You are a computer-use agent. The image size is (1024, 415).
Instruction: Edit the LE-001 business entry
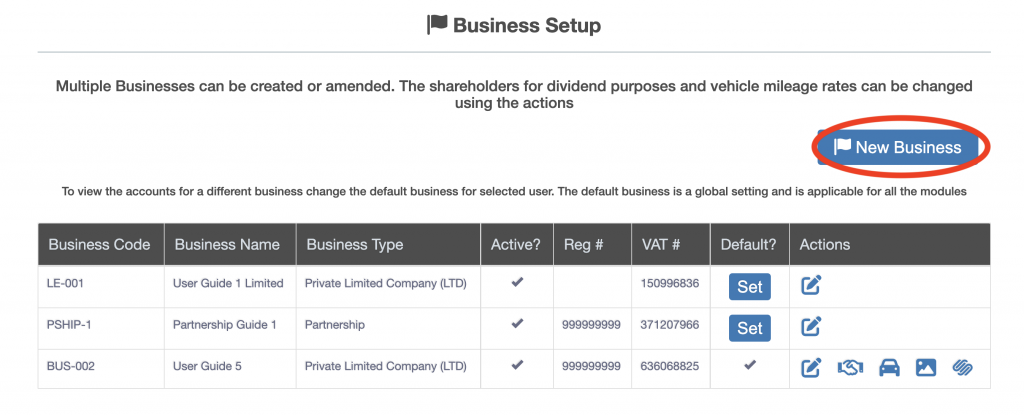point(812,286)
